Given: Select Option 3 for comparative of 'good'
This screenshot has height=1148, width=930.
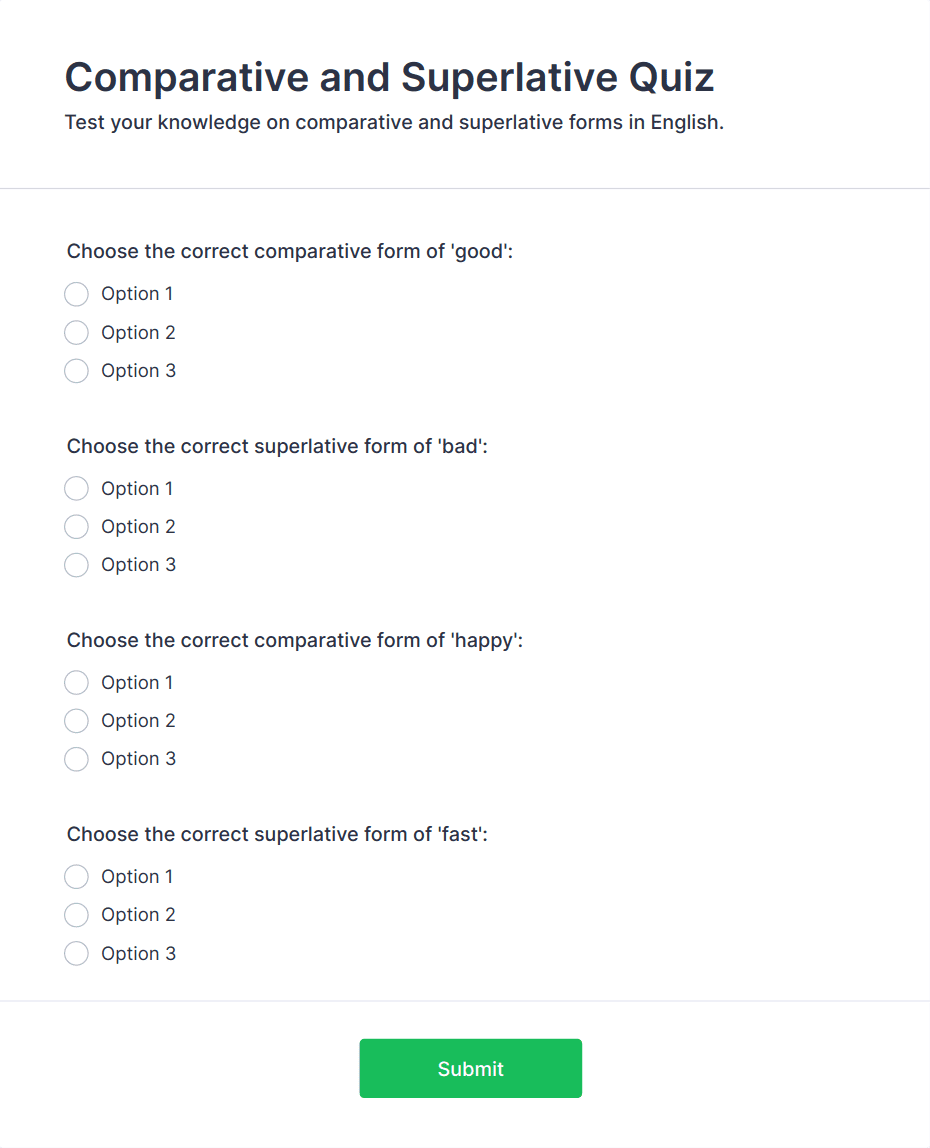Looking at the screenshot, I should click(x=77, y=371).
